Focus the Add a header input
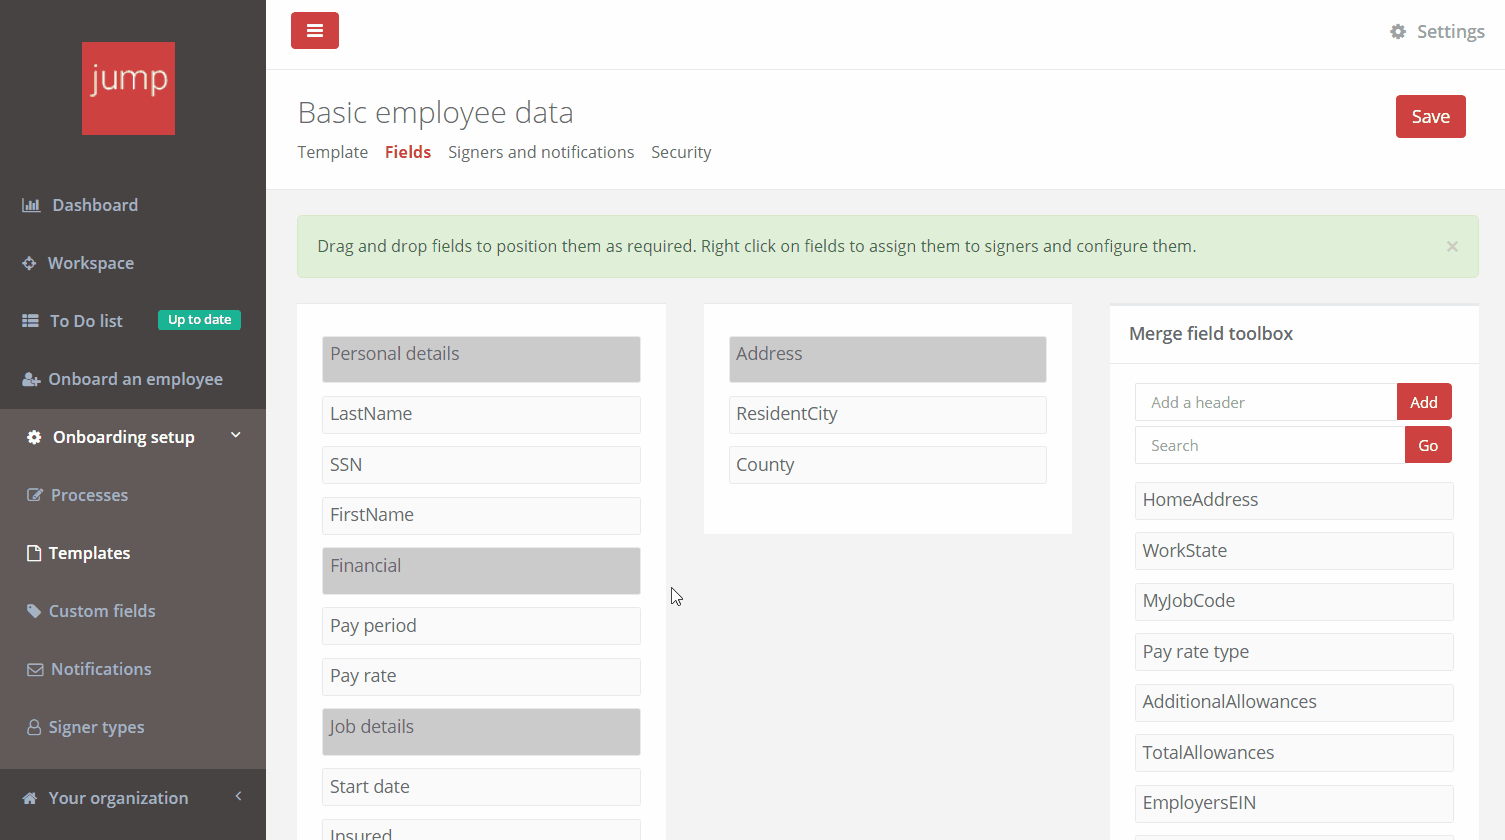This screenshot has height=840, width=1505. tap(1266, 402)
